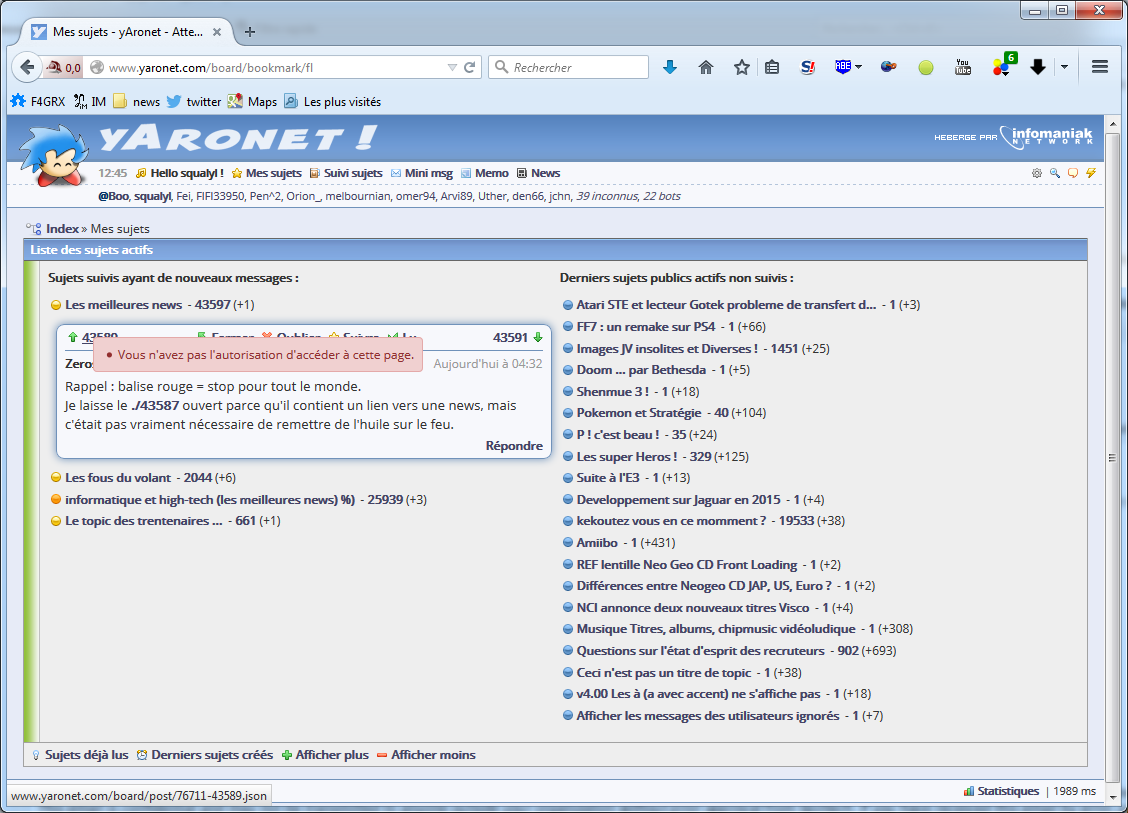Open the downloads arrow dropdown in toolbar

pos(1064,67)
